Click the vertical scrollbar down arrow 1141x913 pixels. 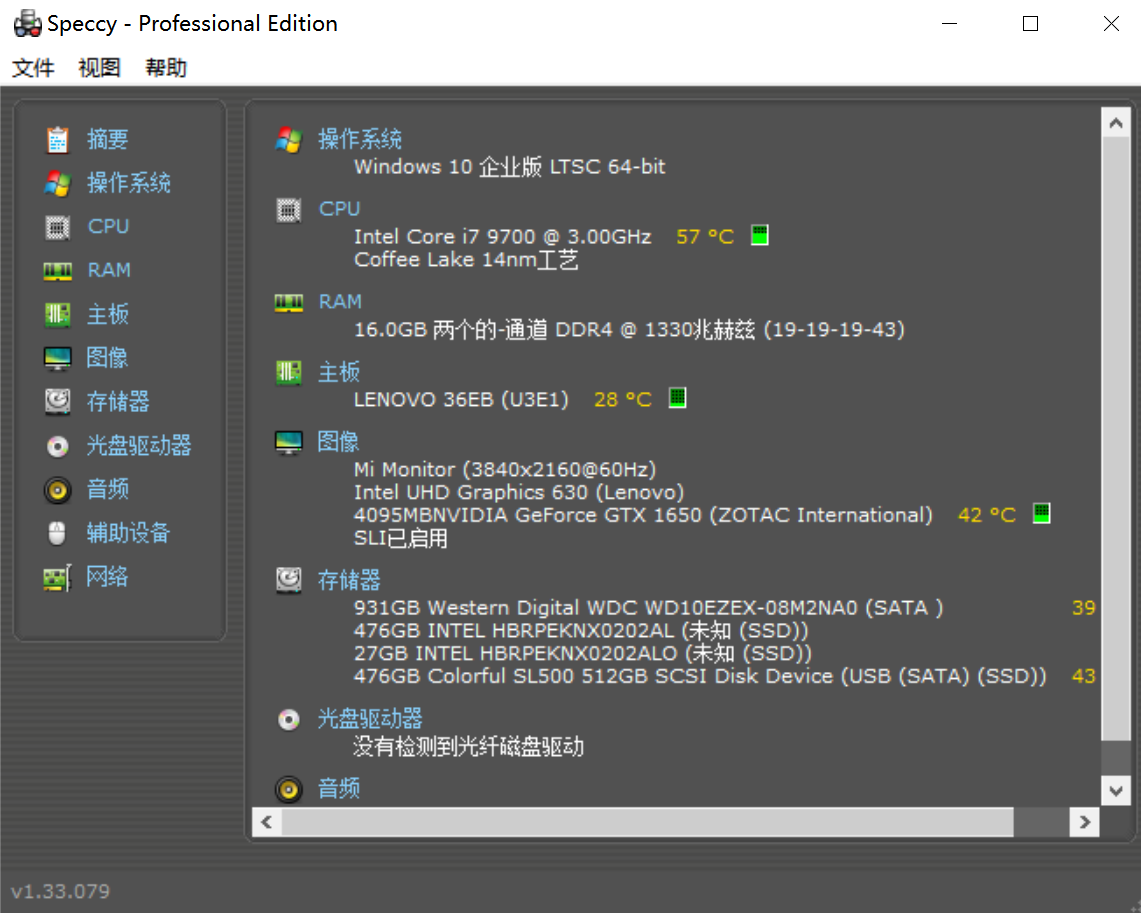[1116, 790]
